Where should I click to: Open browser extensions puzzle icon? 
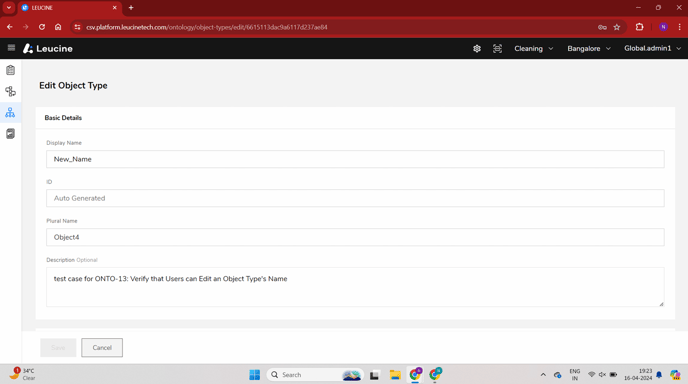tap(640, 27)
